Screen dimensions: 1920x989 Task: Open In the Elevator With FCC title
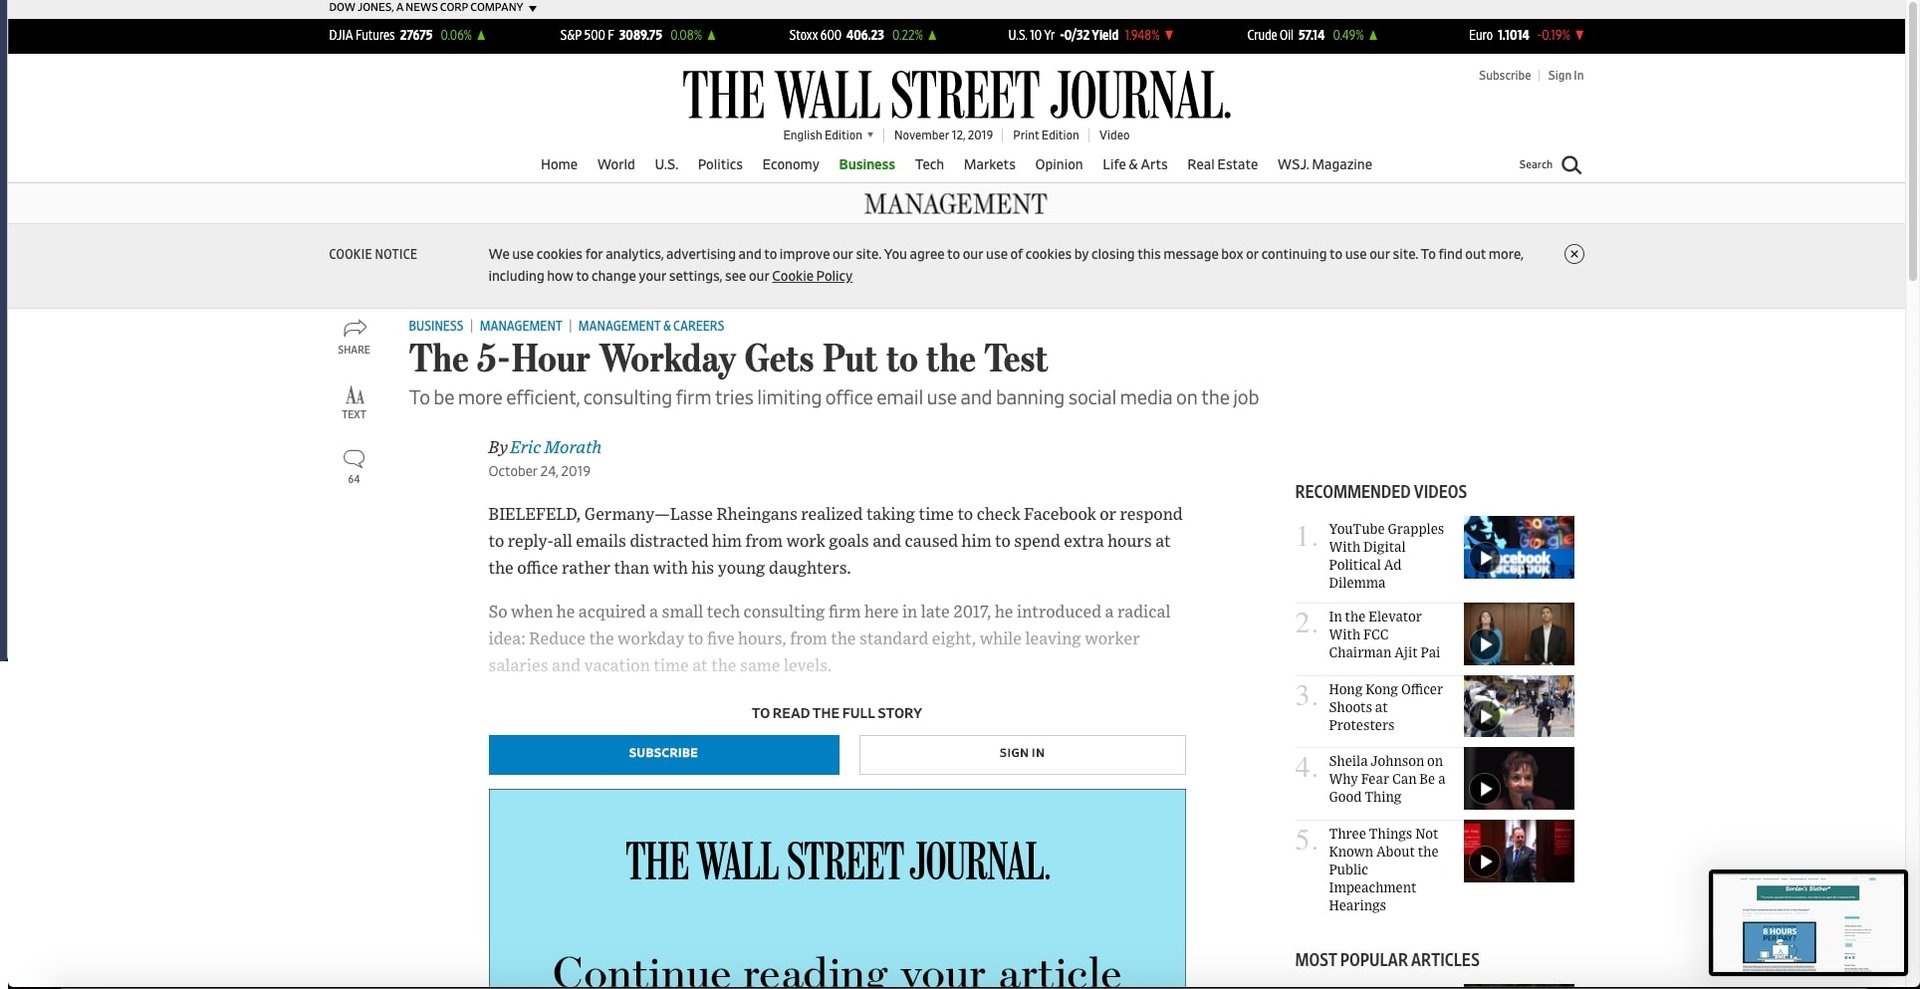point(1384,635)
